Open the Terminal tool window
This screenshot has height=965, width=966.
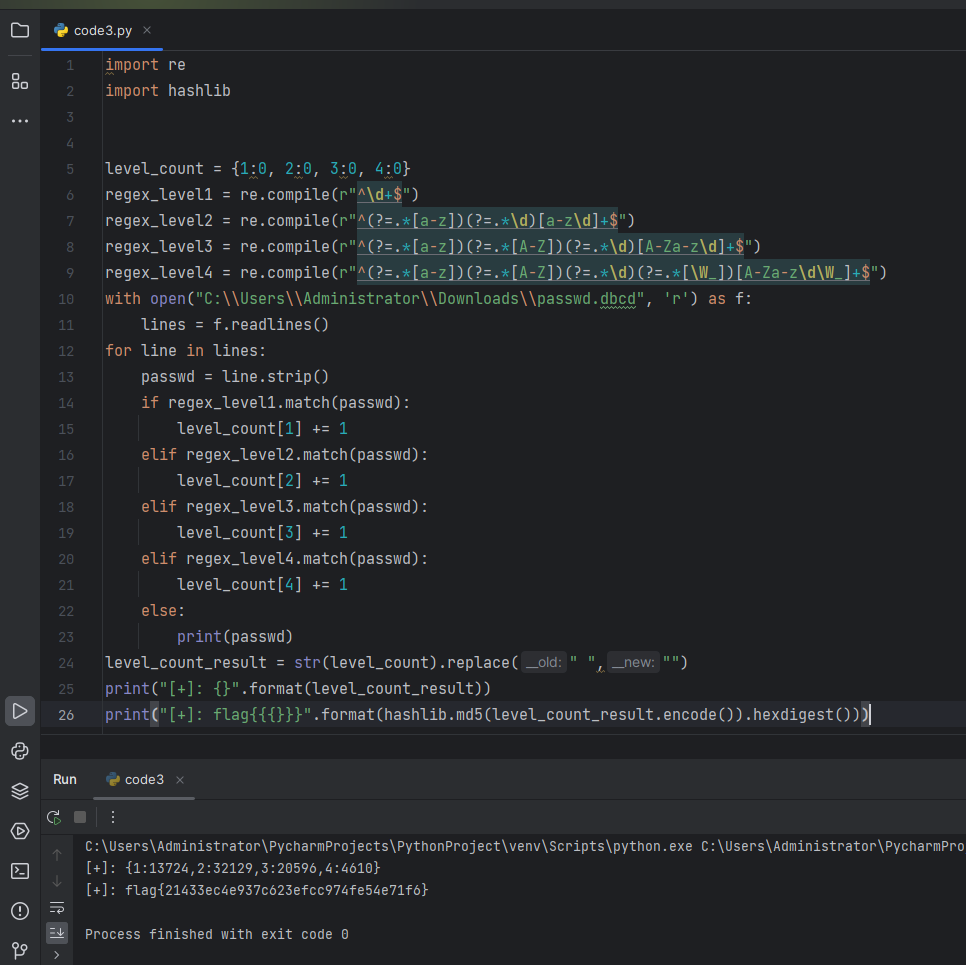click(20, 871)
